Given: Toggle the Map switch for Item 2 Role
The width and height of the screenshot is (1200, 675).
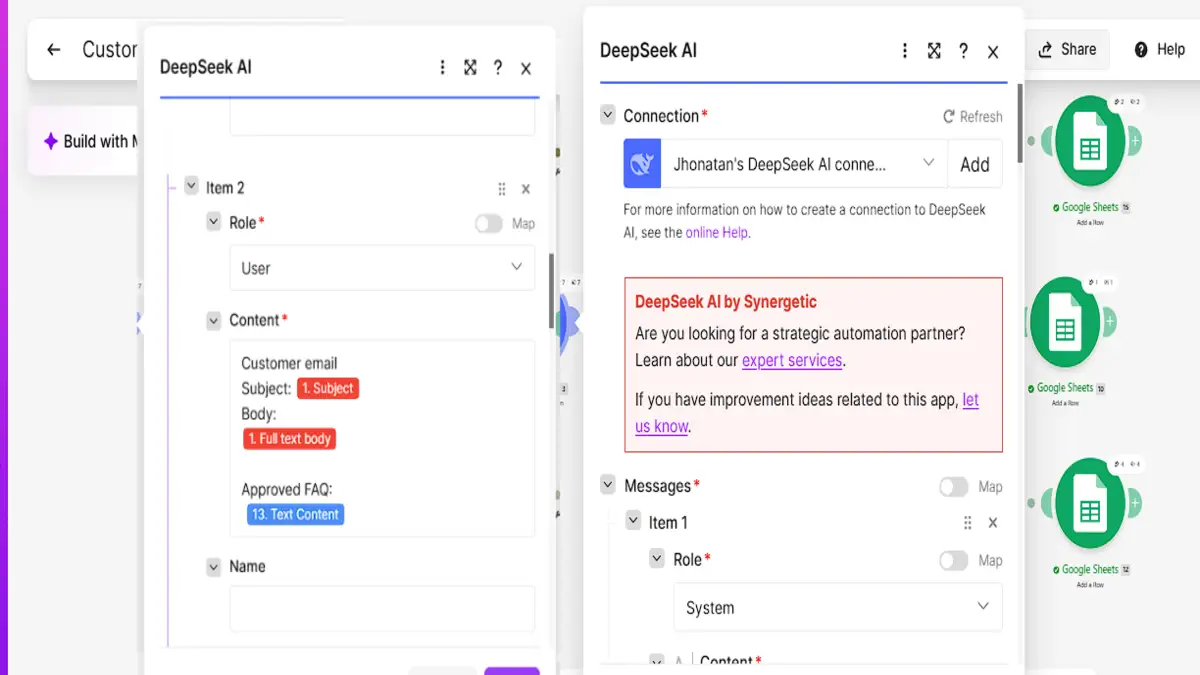Looking at the screenshot, I should (x=488, y=224).
